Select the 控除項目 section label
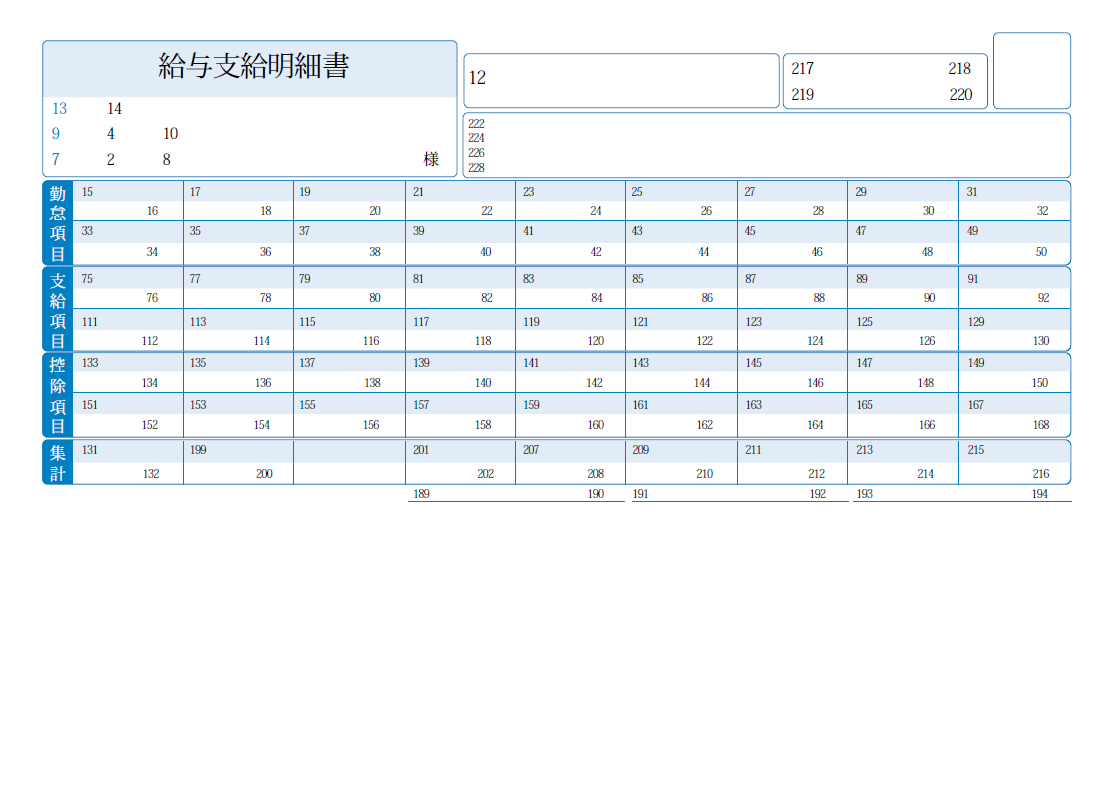This screenshot has height=788, width=1118. tap(58, 394)
